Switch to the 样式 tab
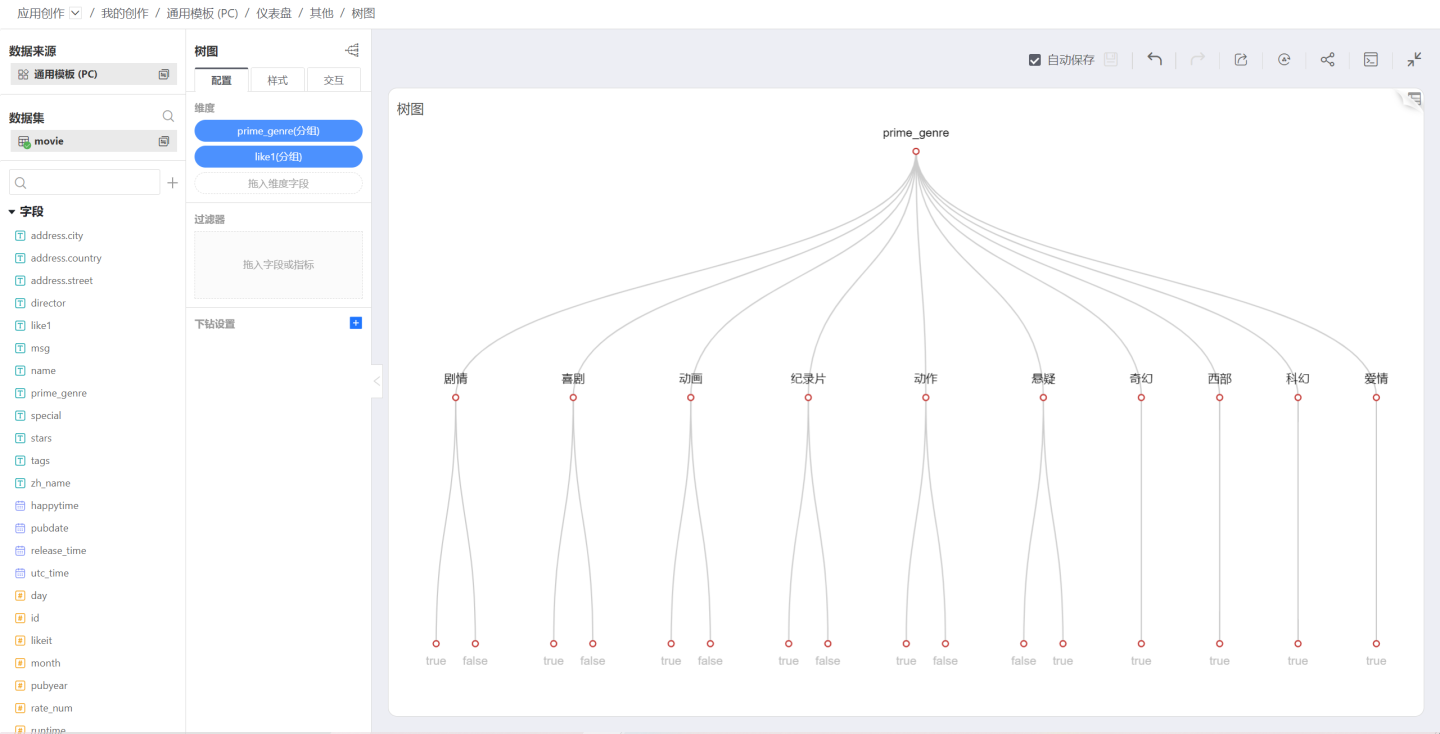 277,80
